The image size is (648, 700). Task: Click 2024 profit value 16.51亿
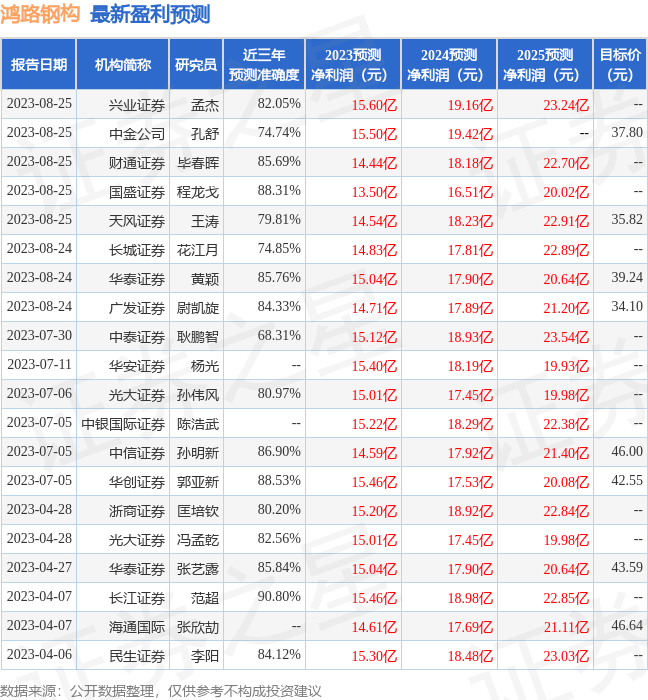click(x=470, y=192)
